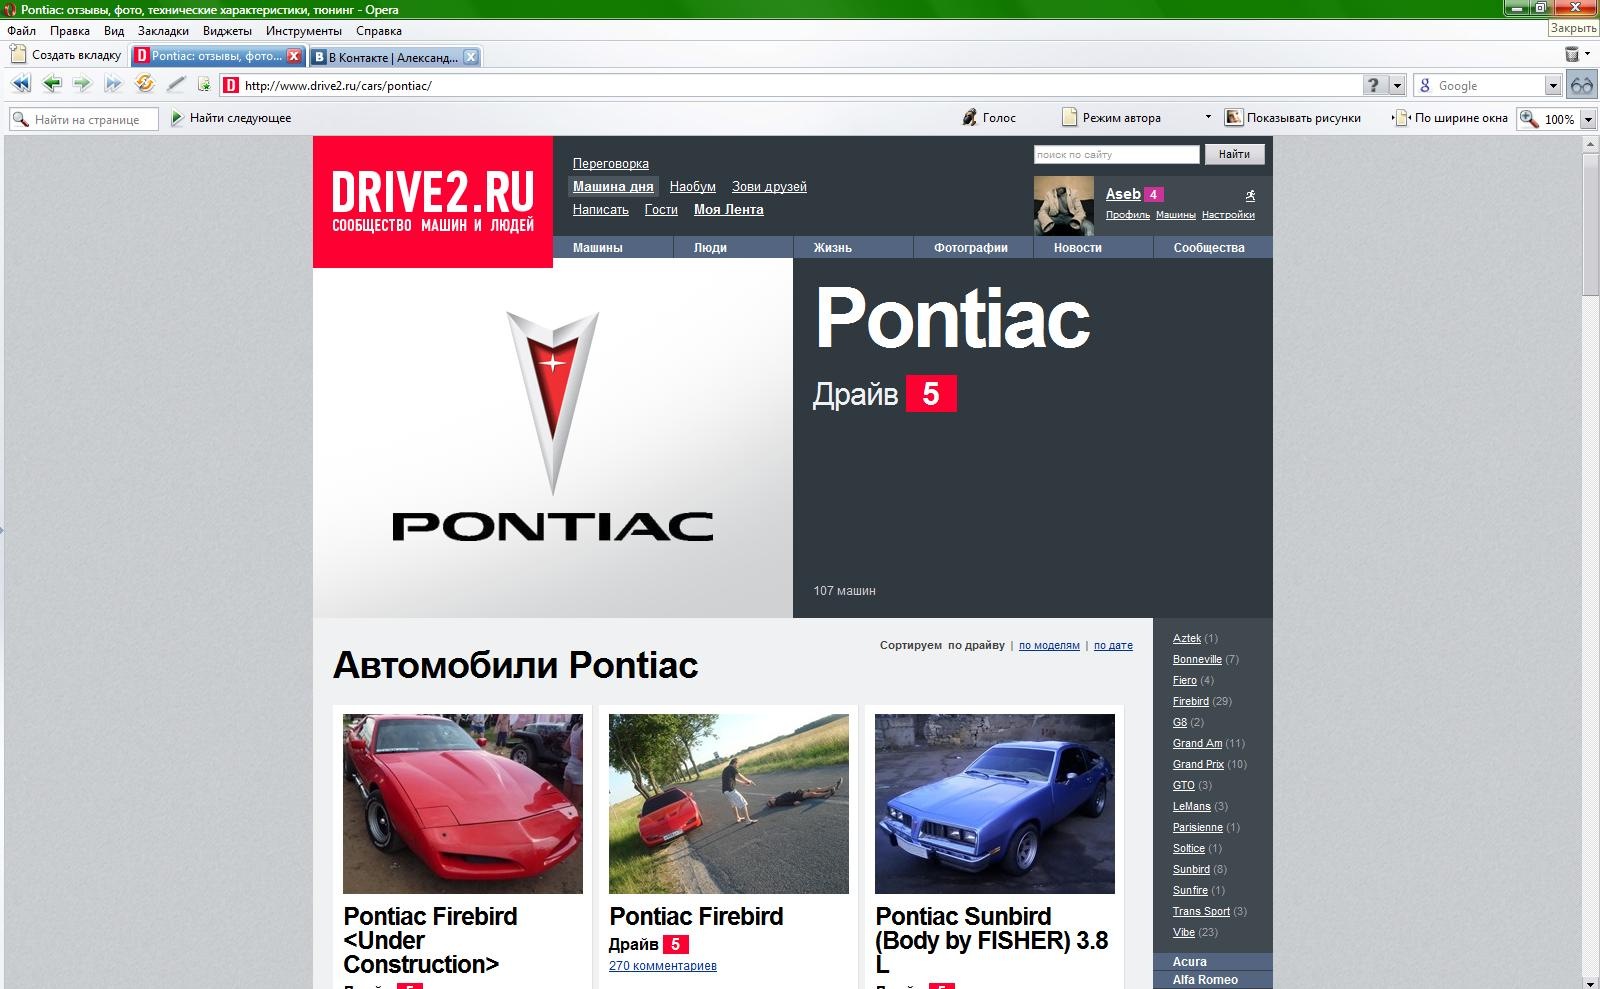Click the Aseb user avatar

1063,205
